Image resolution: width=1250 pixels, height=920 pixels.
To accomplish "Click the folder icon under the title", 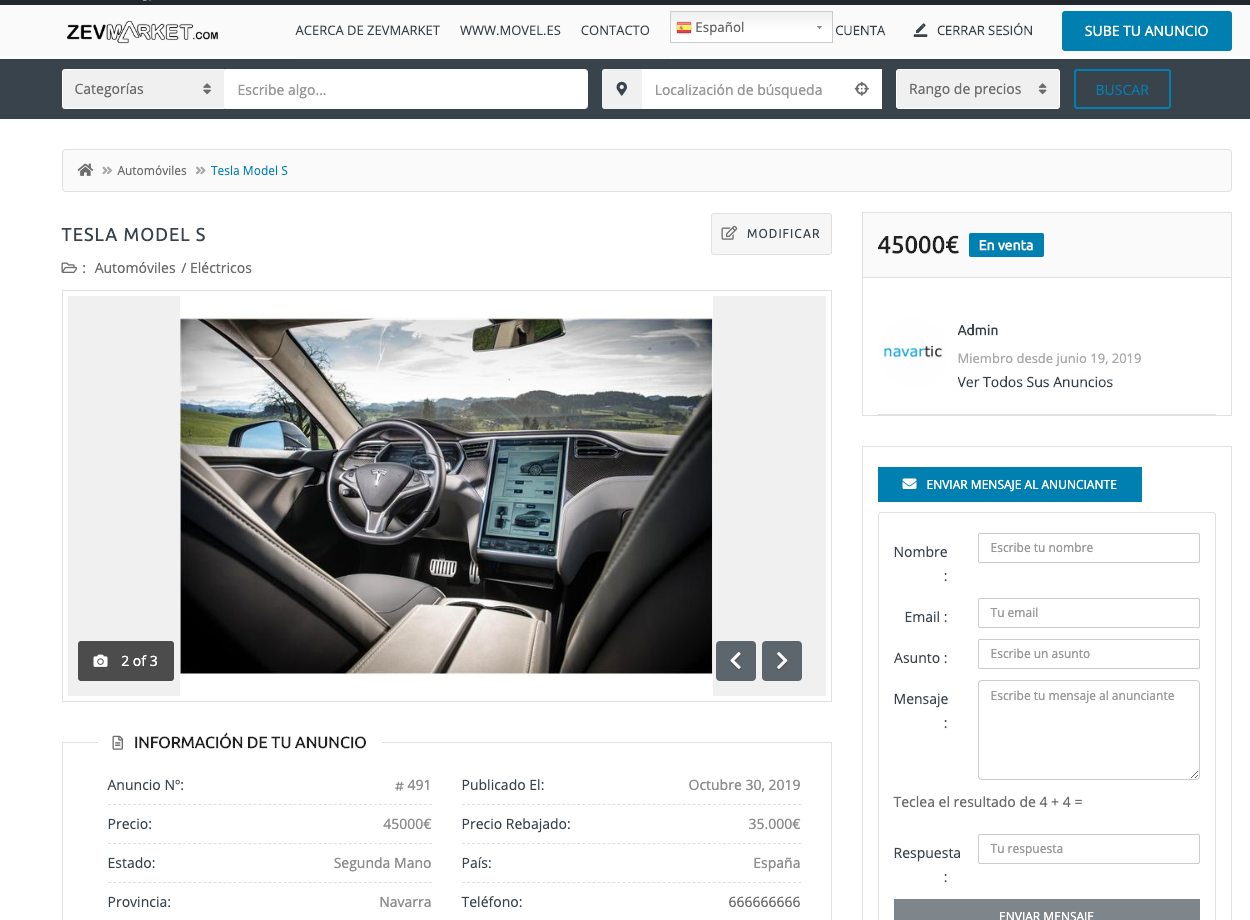I will [x=69, y=268].
